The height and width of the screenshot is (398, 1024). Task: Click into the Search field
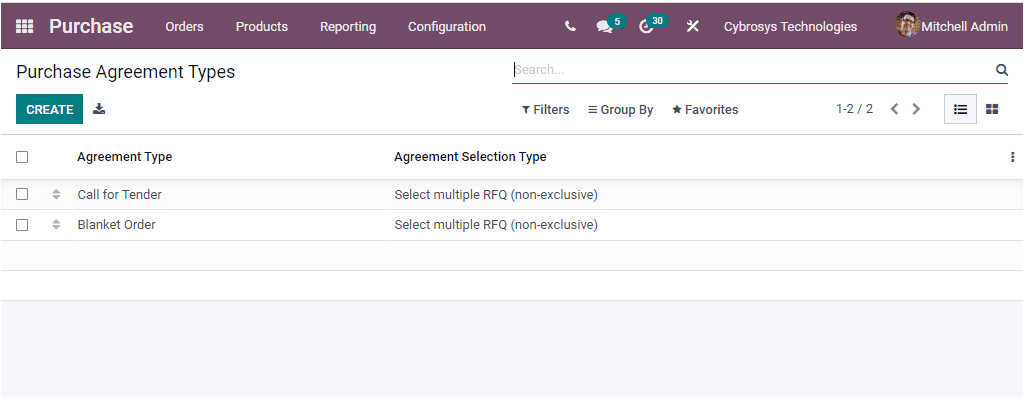point(751,70)
